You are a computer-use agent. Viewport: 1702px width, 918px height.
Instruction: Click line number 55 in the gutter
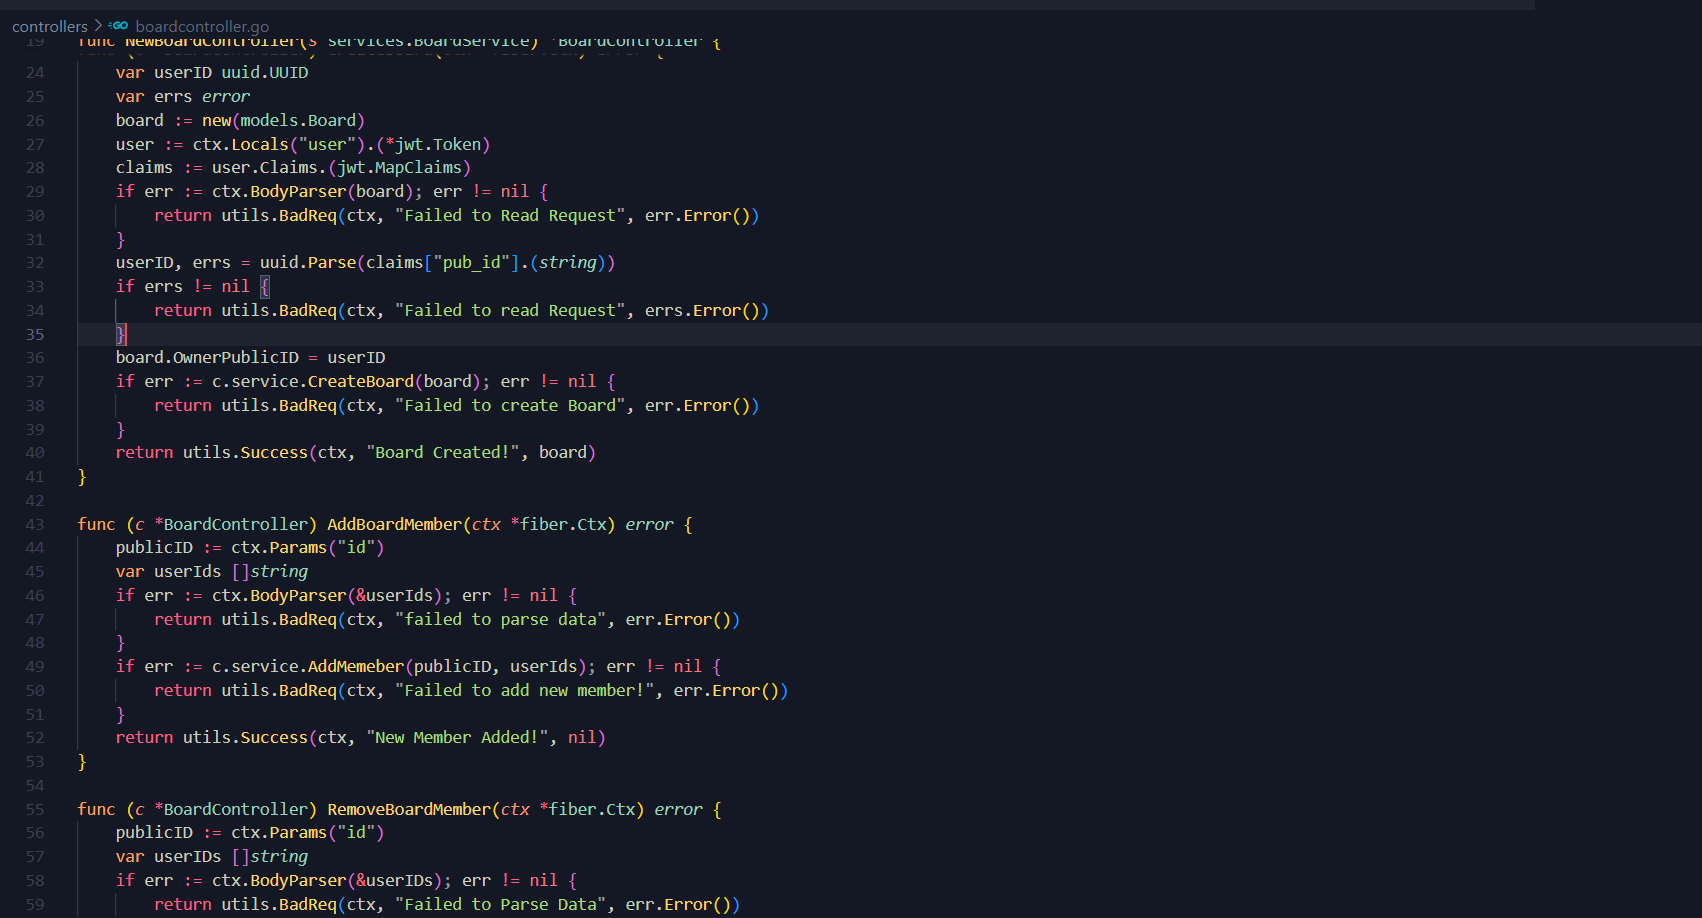click(x=35, y=809)
